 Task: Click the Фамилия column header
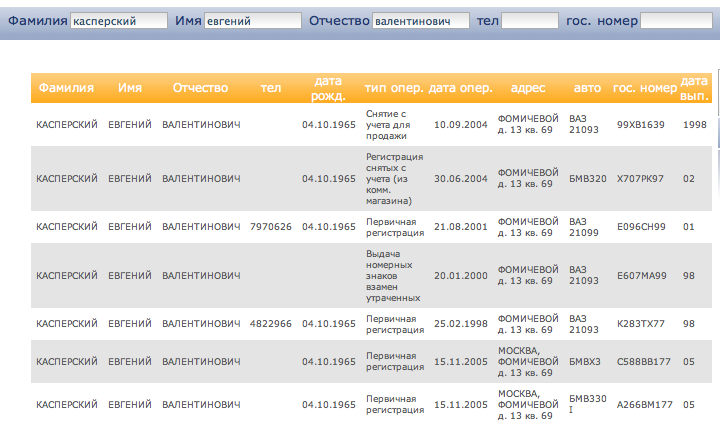(x=66, y=88)
